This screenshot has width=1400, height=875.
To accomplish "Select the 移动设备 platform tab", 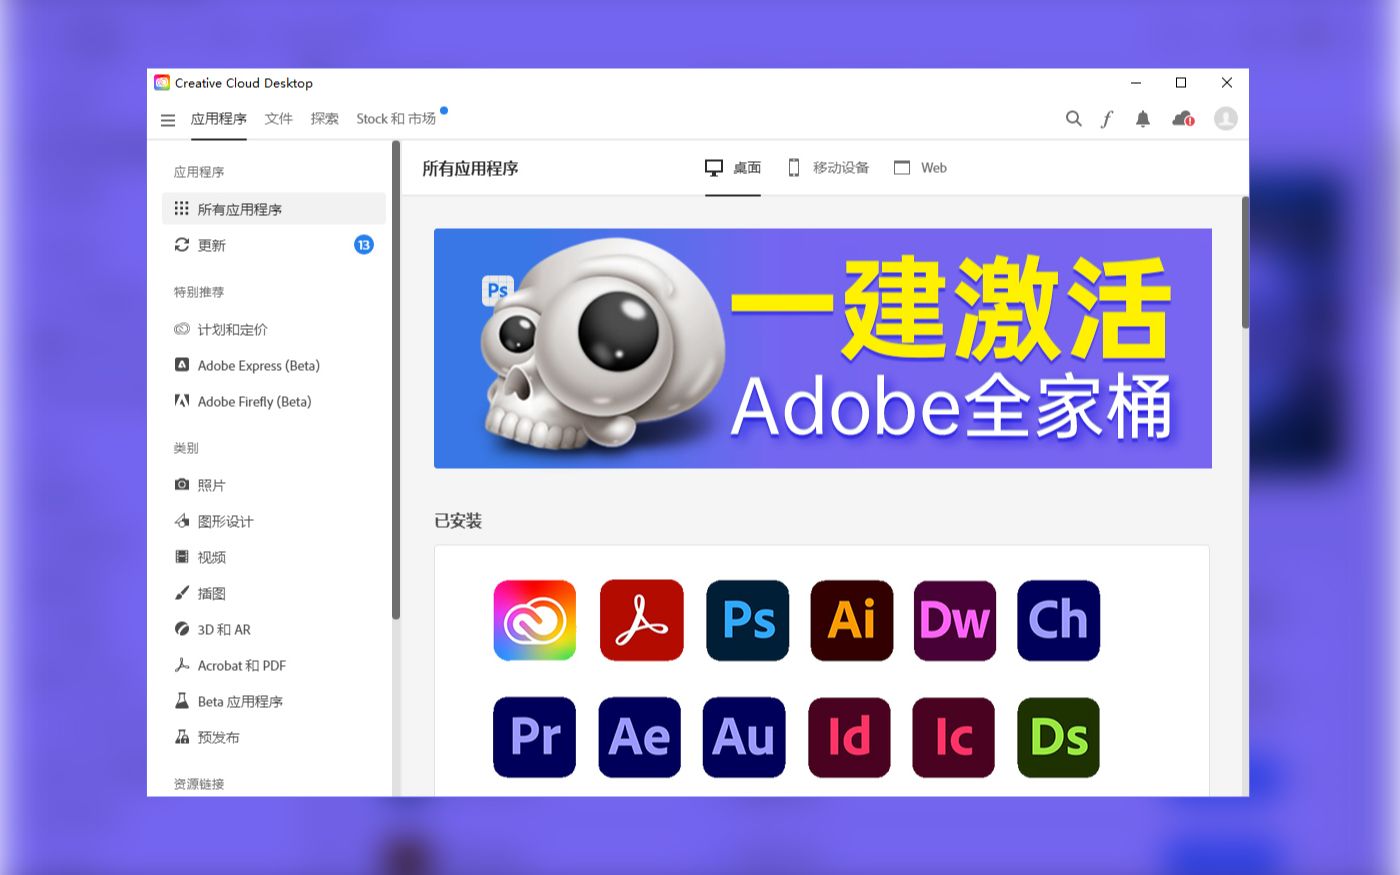I will [829, 168].
